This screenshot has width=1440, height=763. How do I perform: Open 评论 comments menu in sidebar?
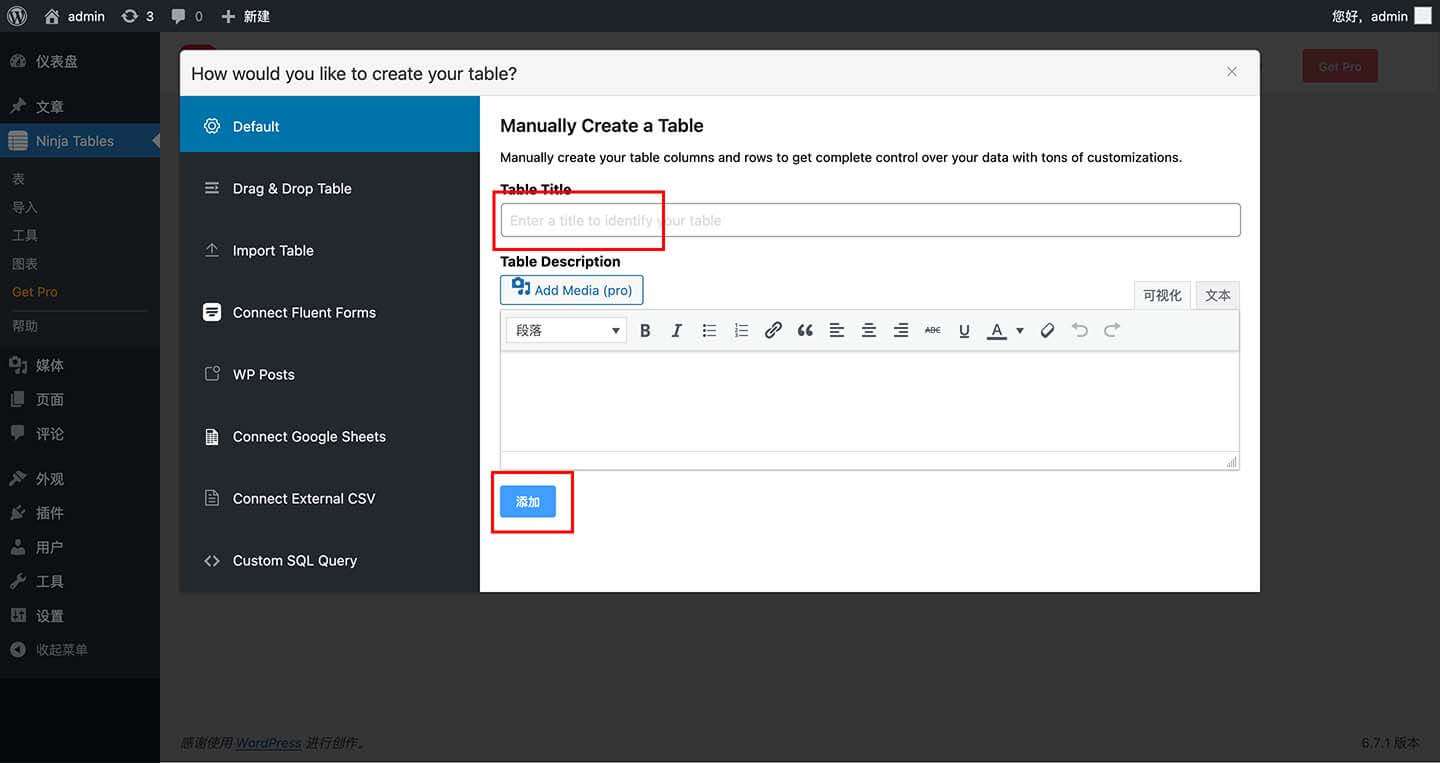coord(80,434)
